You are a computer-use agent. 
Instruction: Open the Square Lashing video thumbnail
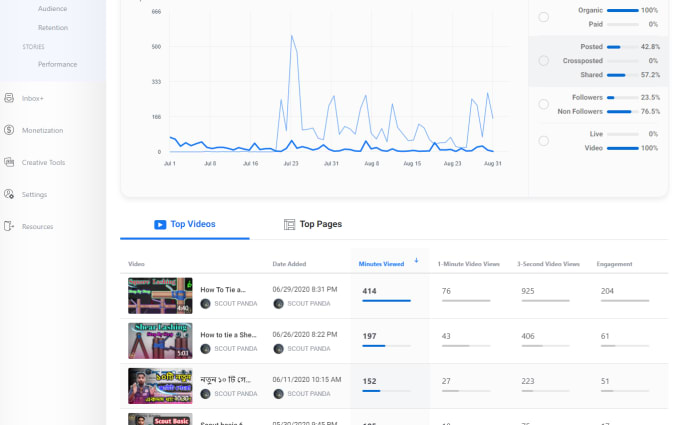[x=160, y=296]
